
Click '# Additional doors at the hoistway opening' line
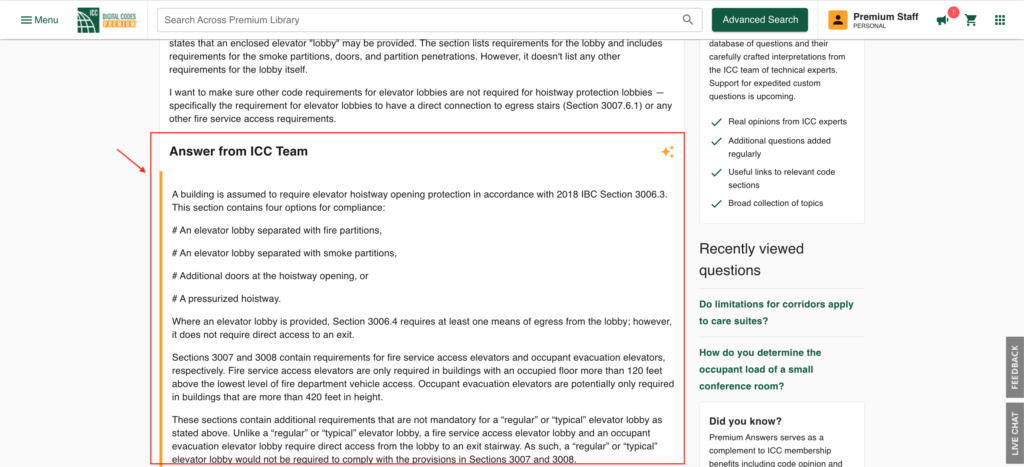(270, 276)
